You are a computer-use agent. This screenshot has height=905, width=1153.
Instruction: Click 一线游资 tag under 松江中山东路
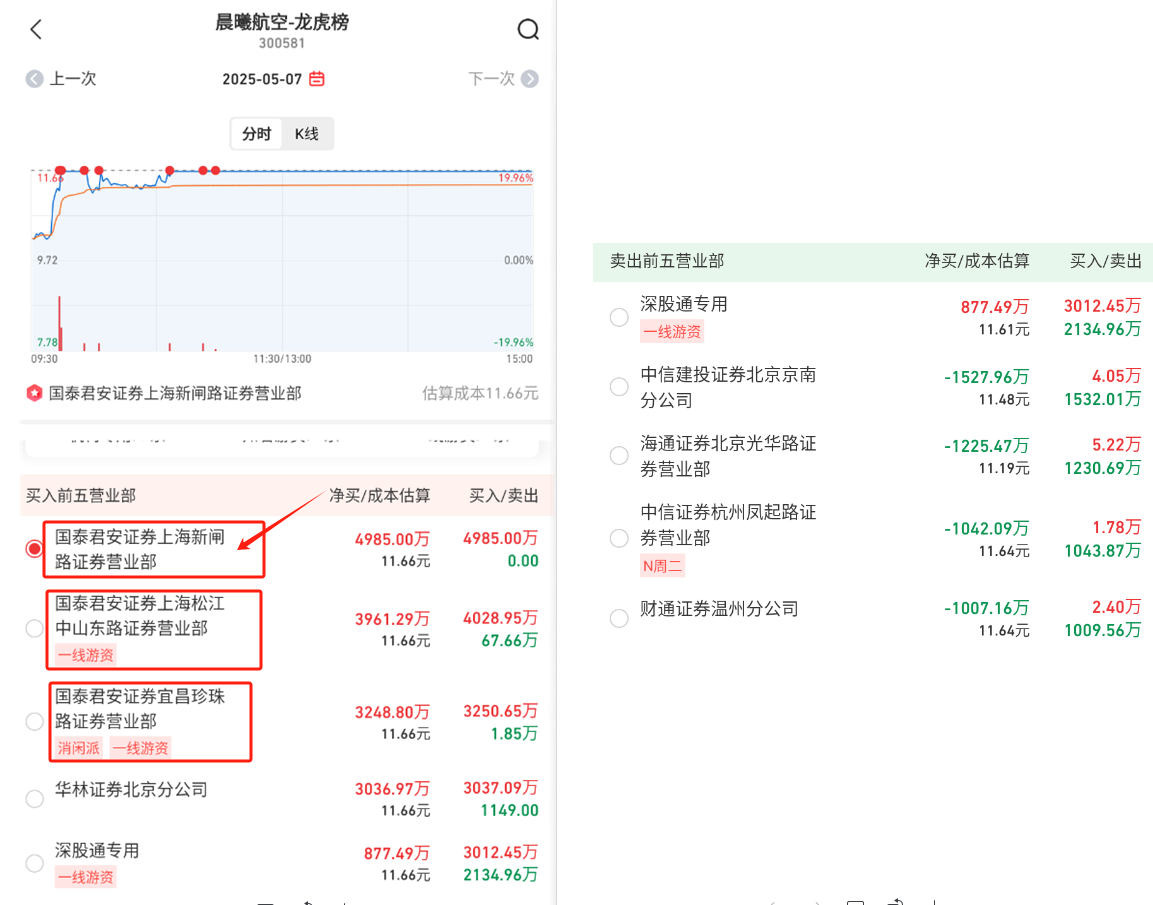pyautogui.click(x=86, y=654)
